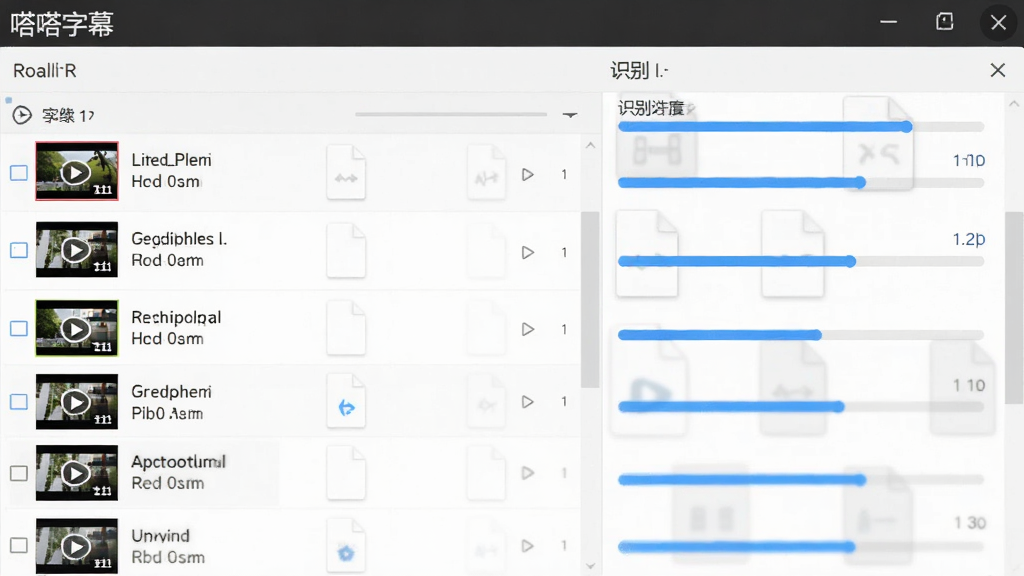Play the Apctootlumal item using its triangle icon
1024x576 pixels.
pos(528,473)
